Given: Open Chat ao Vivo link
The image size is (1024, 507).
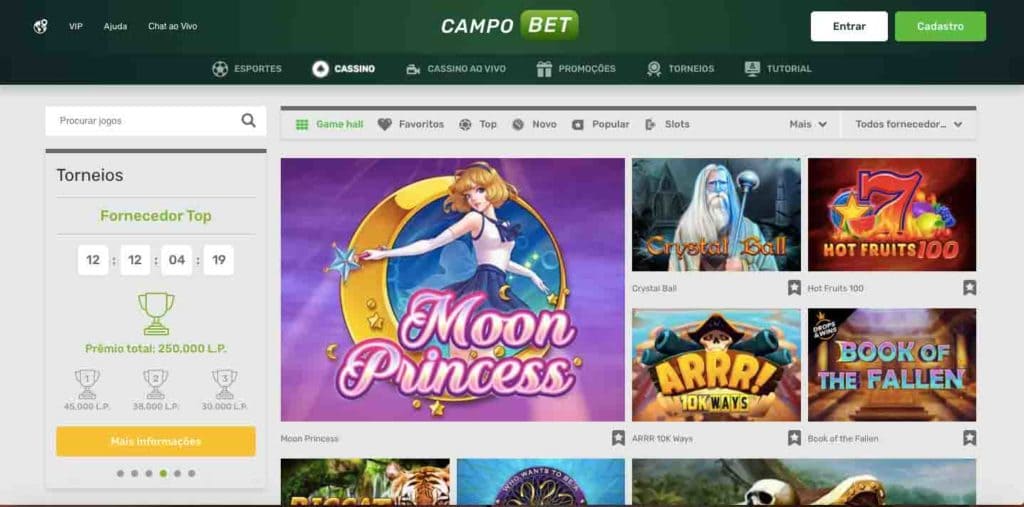Looking at the screenshot, I should click(x=172, y=27).
